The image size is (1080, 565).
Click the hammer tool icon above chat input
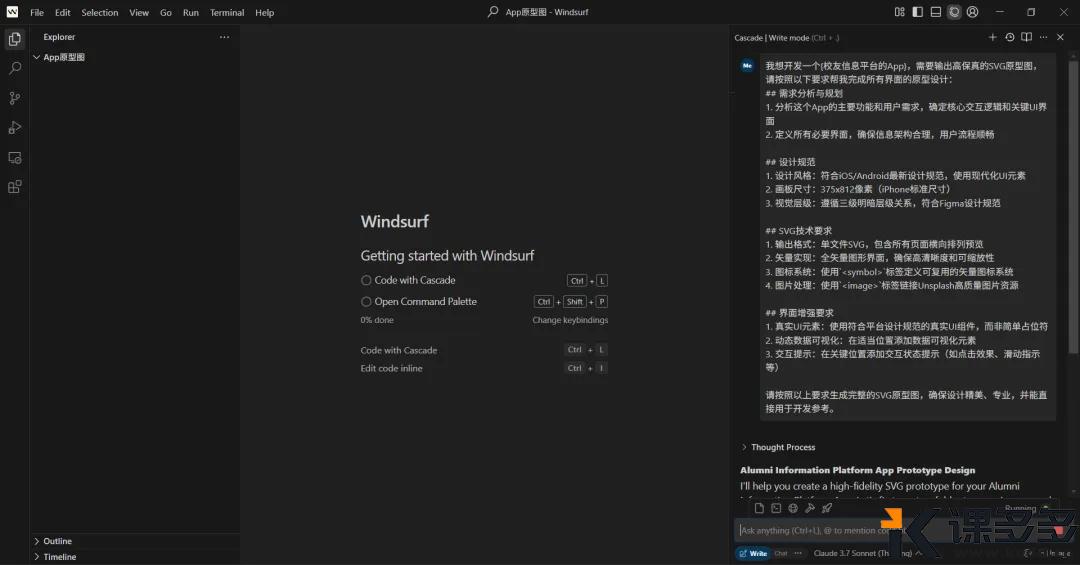pyautogui.click(x=810, y=508)
